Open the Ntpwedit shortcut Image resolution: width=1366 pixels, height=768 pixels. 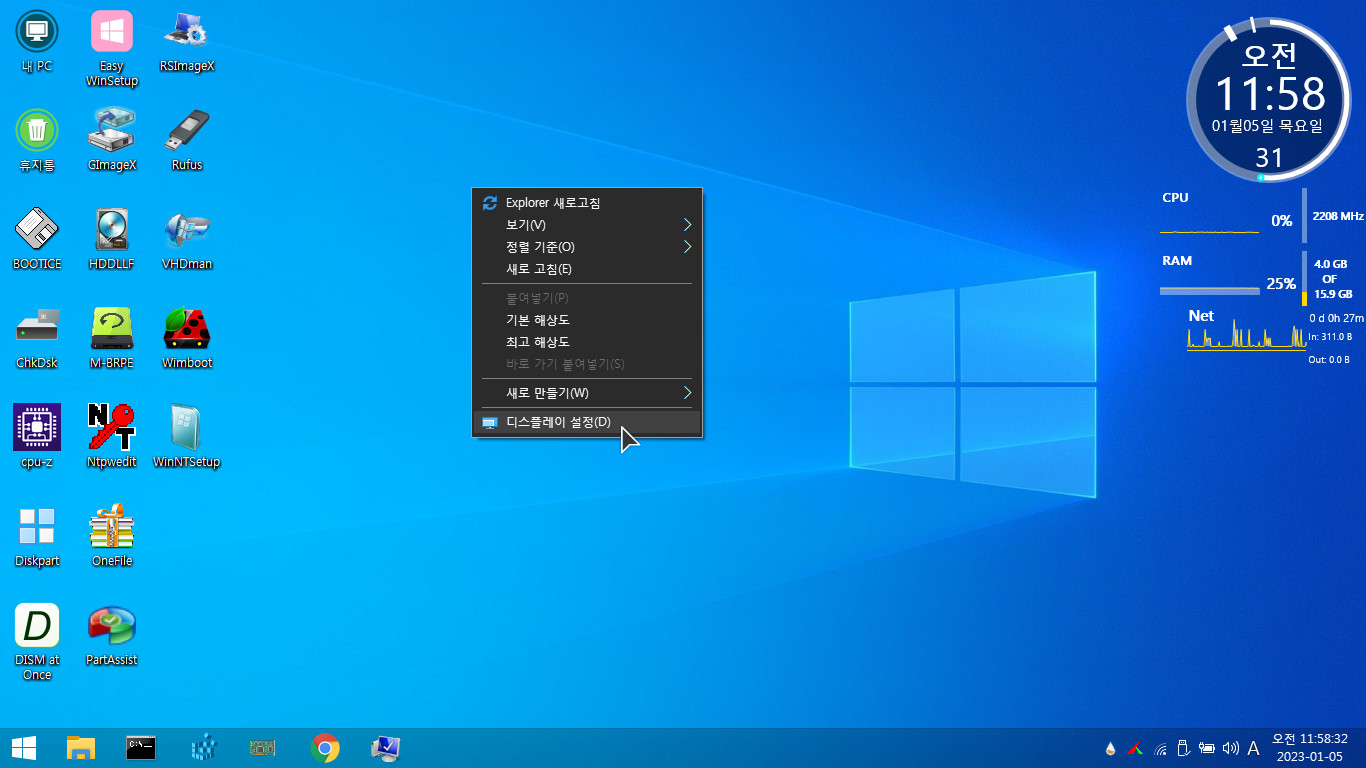[112, 436]
